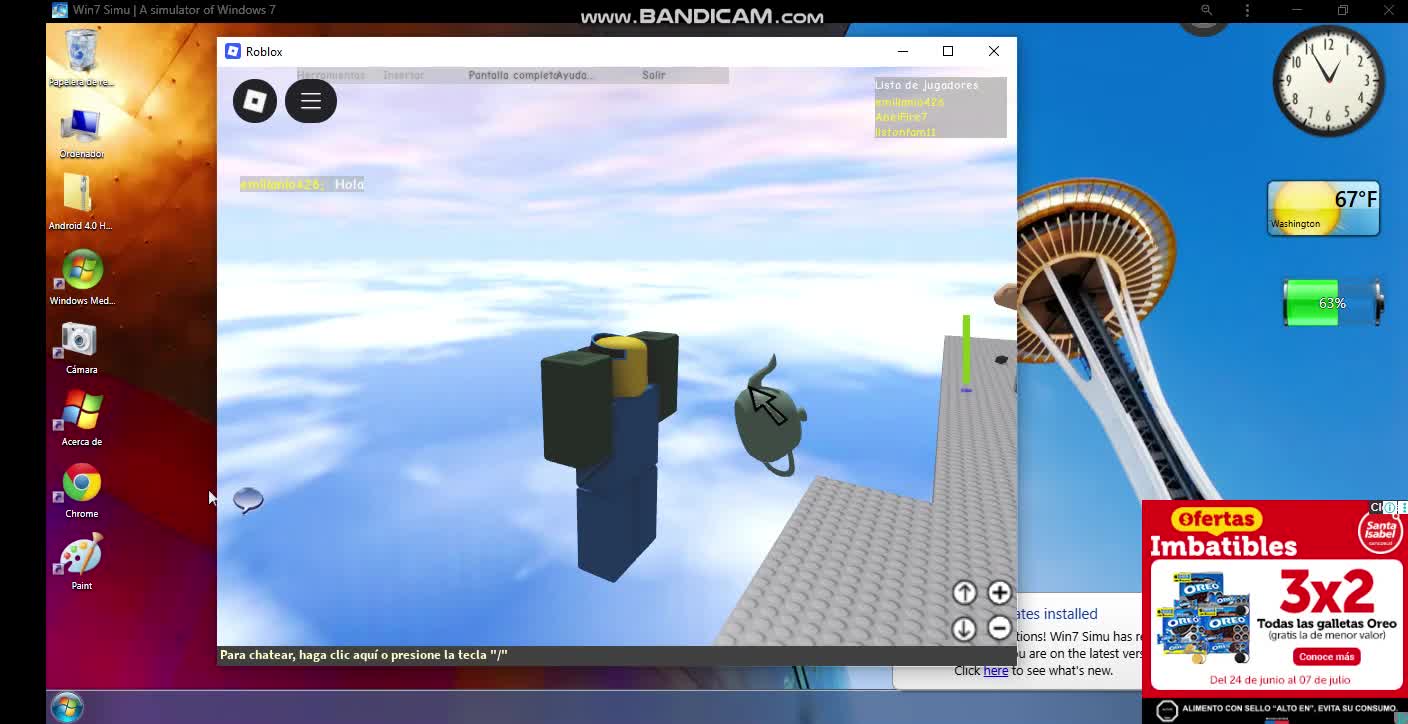Launch Chrome from the desktop
The width and height of the screenshot is (1408, 724).
(x=82, y=490)
